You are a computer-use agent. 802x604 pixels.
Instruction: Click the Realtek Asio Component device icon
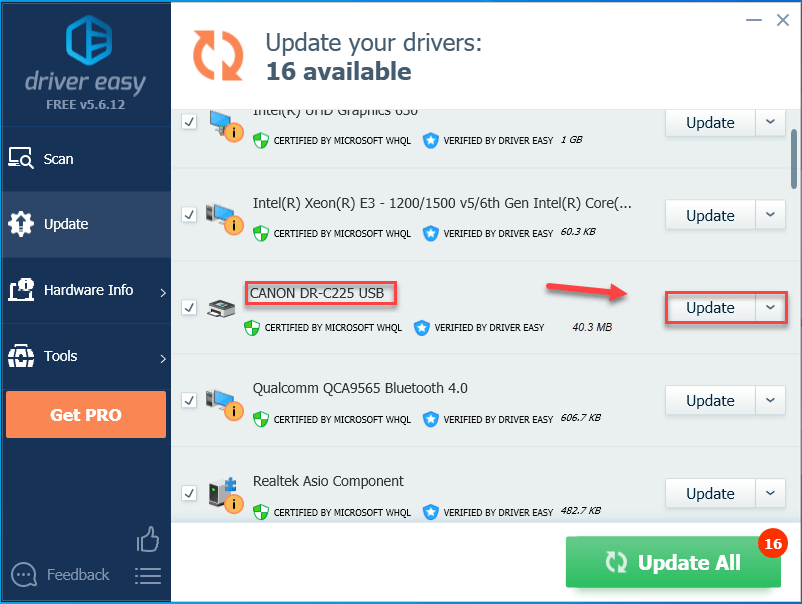point(225,495)
